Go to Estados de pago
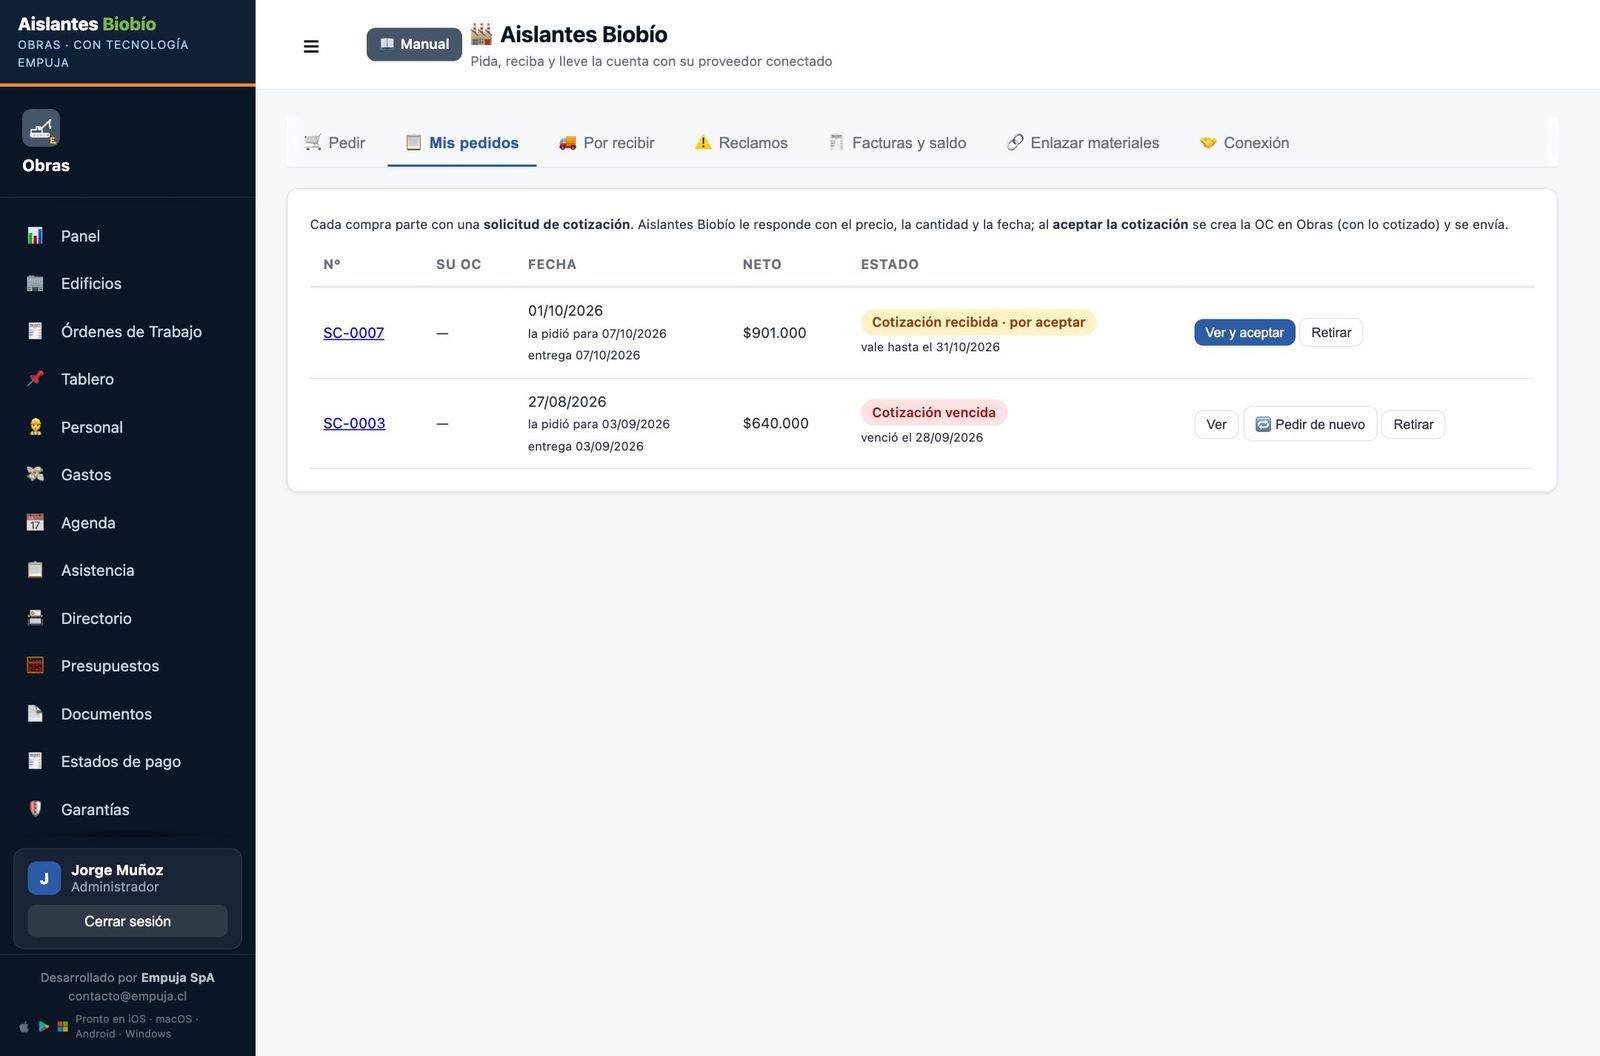 click(x=128, y=761)
